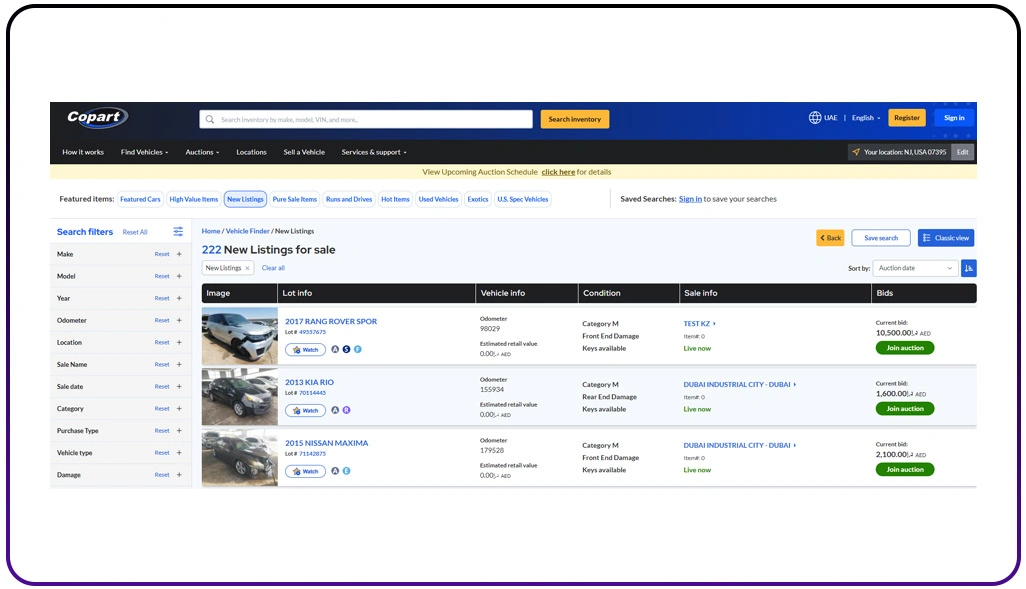Click the 'E' badge on the Nissan Maxima listing
Screen dimensions: 1026x589
tap(347, 470)
